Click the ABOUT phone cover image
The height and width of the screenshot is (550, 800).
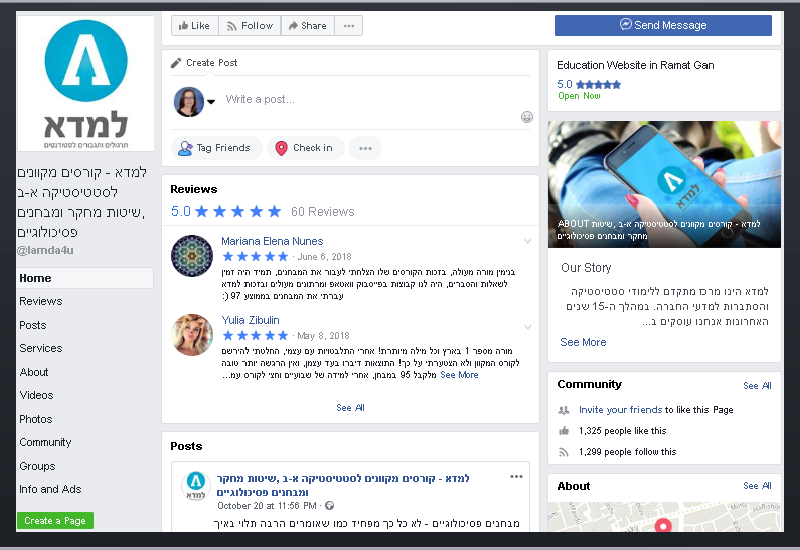click(664, 184)
